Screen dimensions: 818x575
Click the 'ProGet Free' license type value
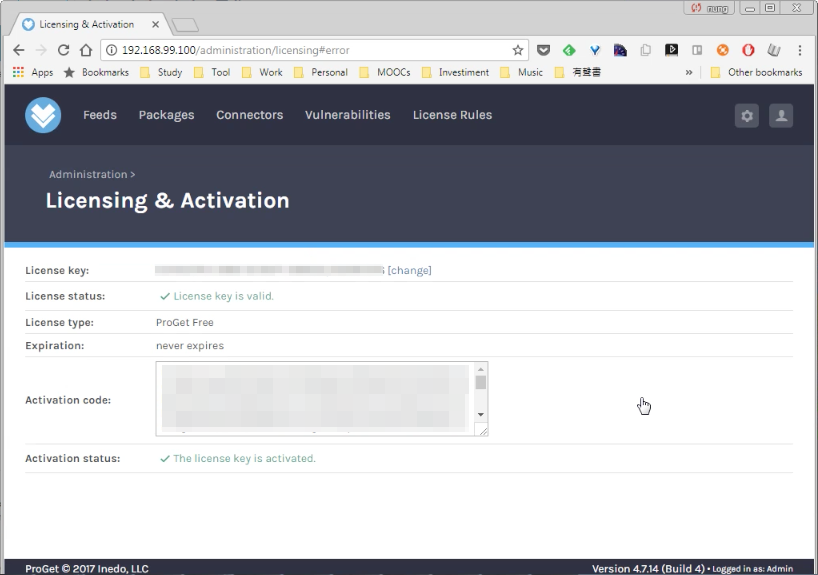[x=185, y=322]
